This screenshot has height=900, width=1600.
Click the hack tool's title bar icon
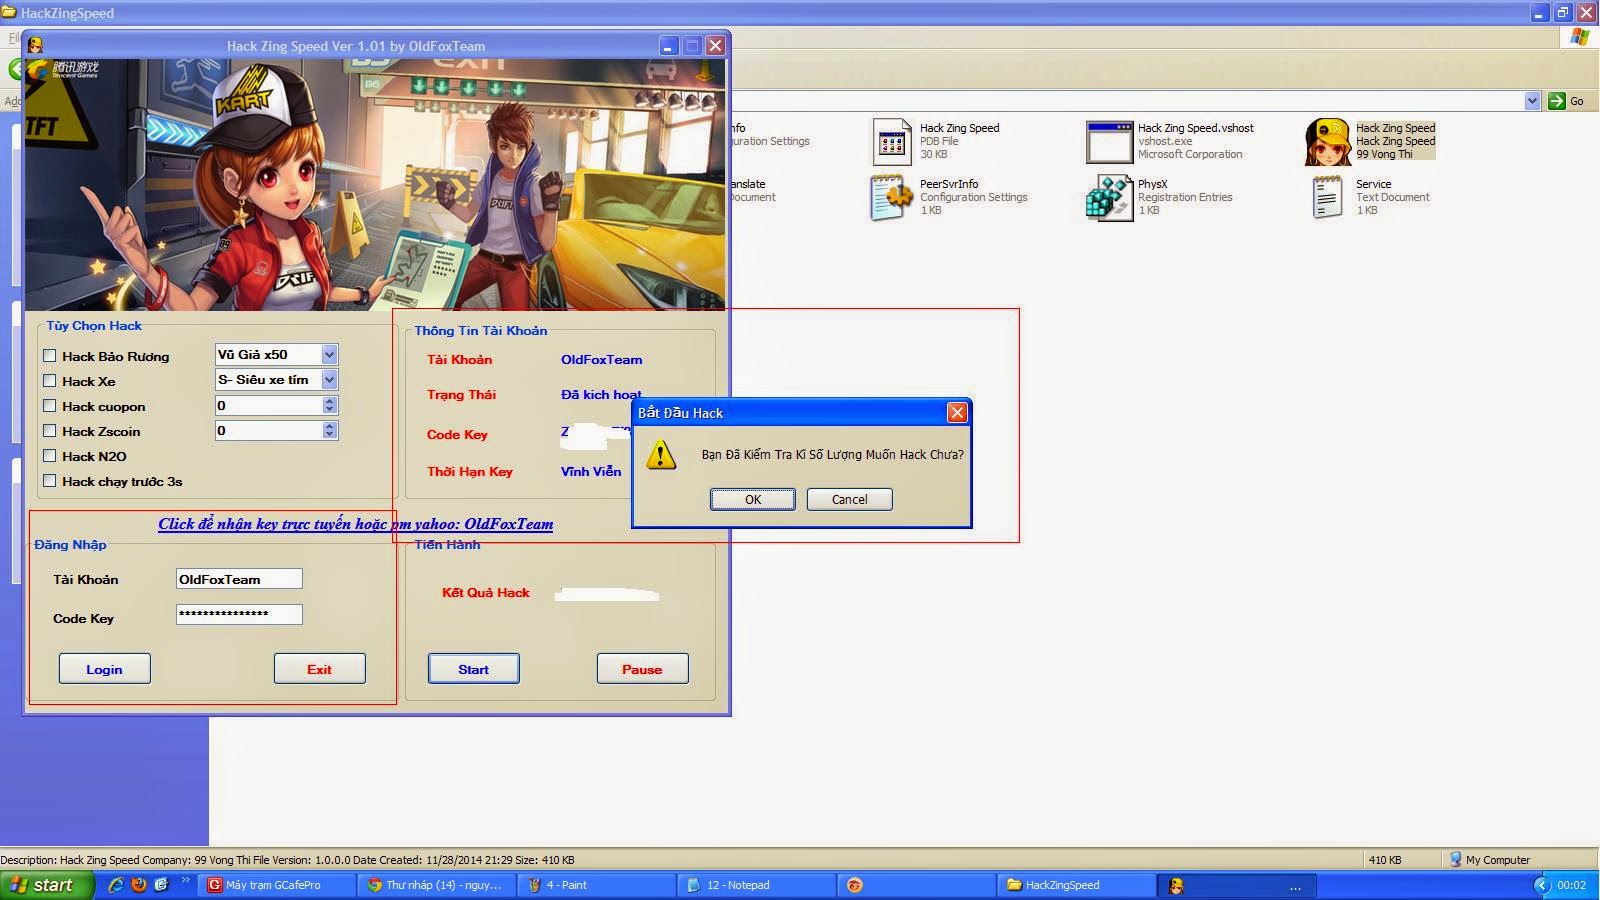(x=36, y=46)
